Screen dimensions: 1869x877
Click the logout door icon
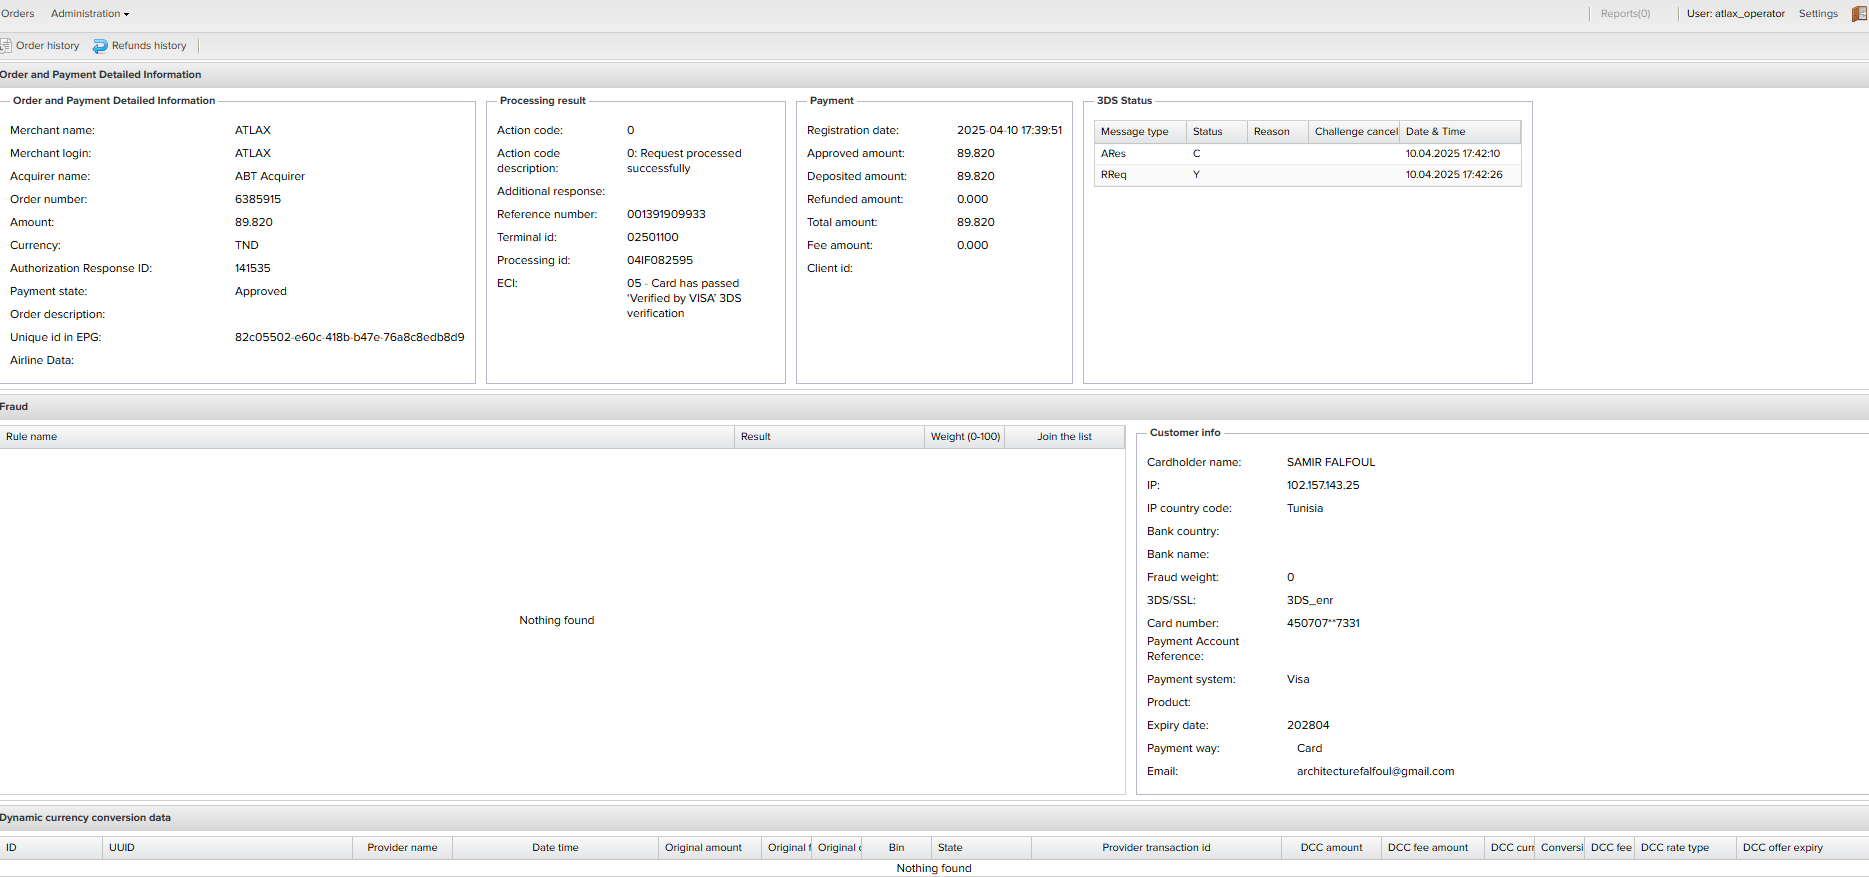point(1859,14)
